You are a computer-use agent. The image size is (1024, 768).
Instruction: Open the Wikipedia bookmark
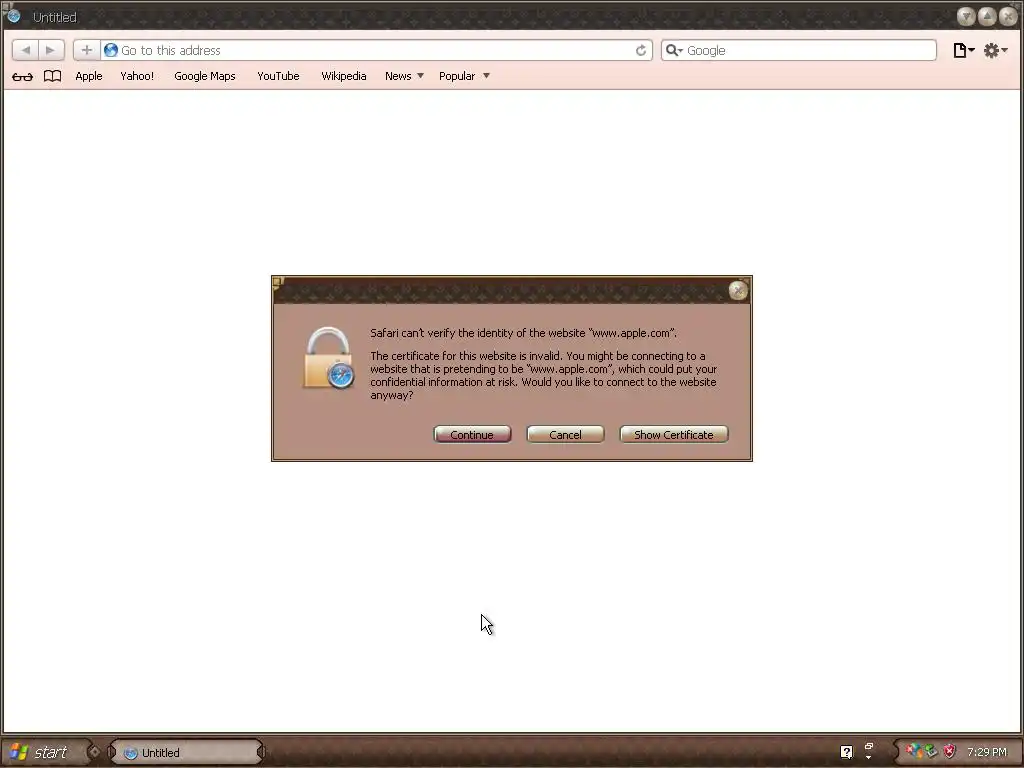[x=344, y=76]
